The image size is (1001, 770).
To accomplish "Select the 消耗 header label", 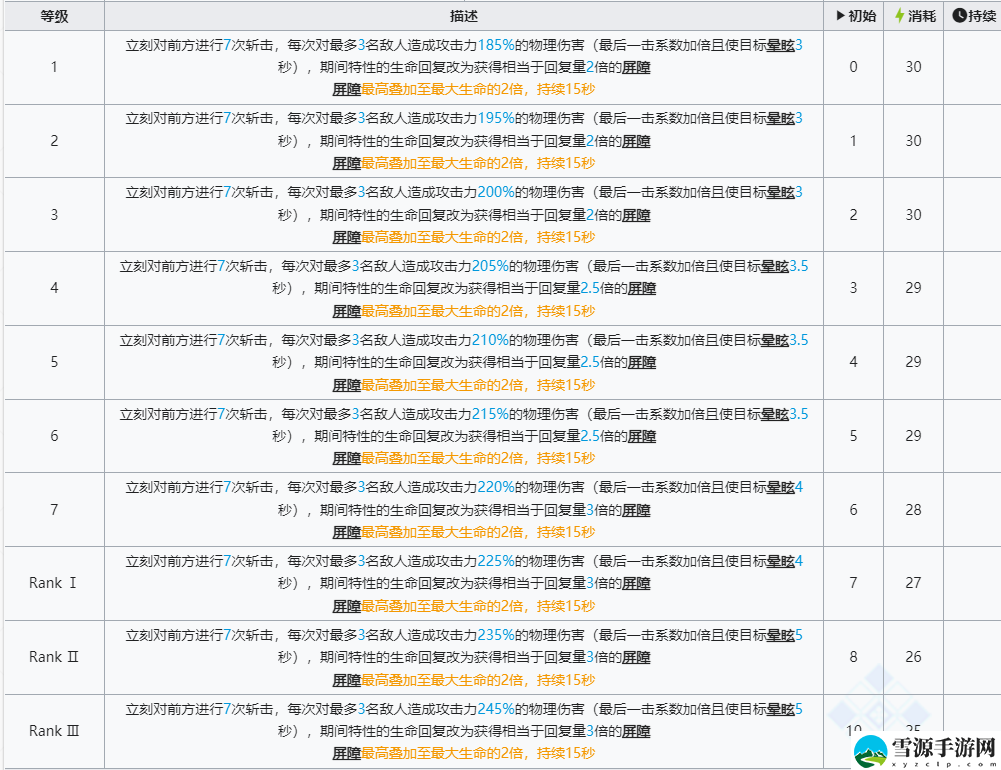I will (x=922, y=16).
